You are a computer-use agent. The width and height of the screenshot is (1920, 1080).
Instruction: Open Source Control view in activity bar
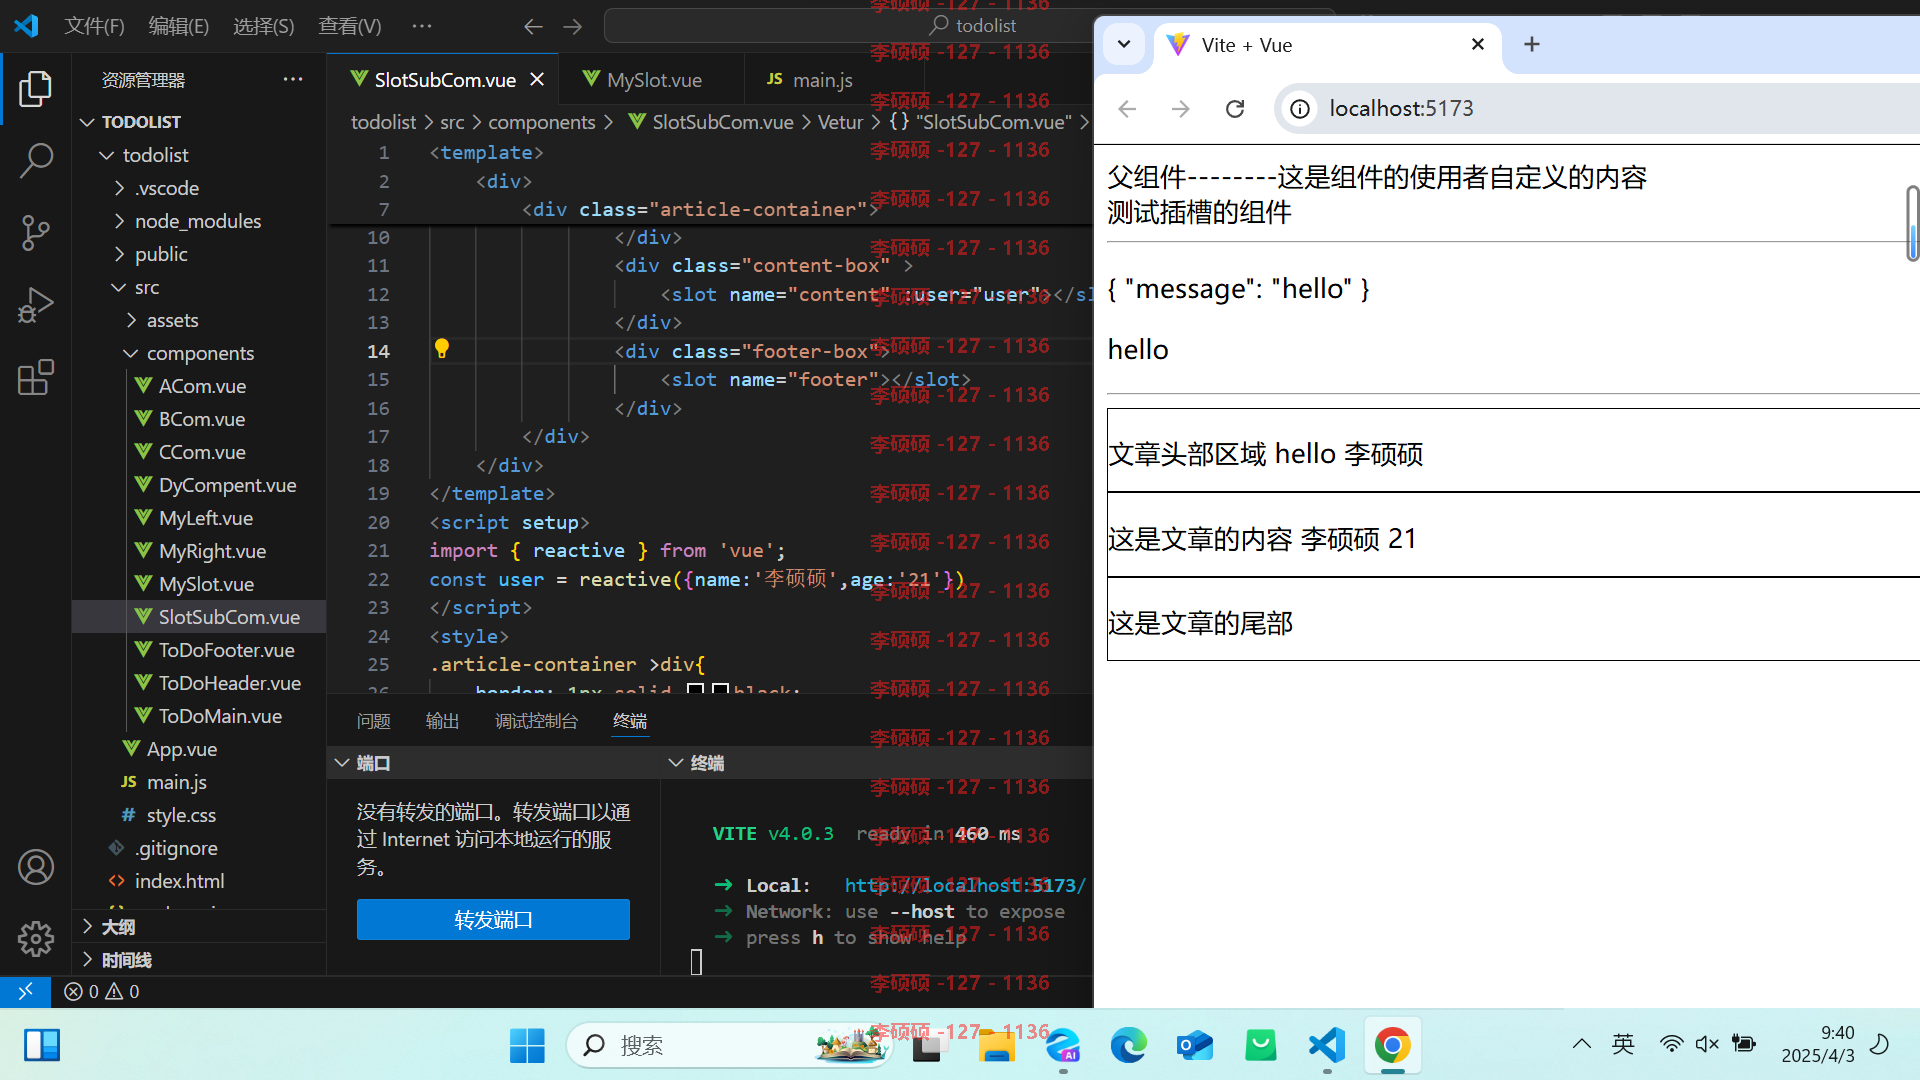[36, 232]
